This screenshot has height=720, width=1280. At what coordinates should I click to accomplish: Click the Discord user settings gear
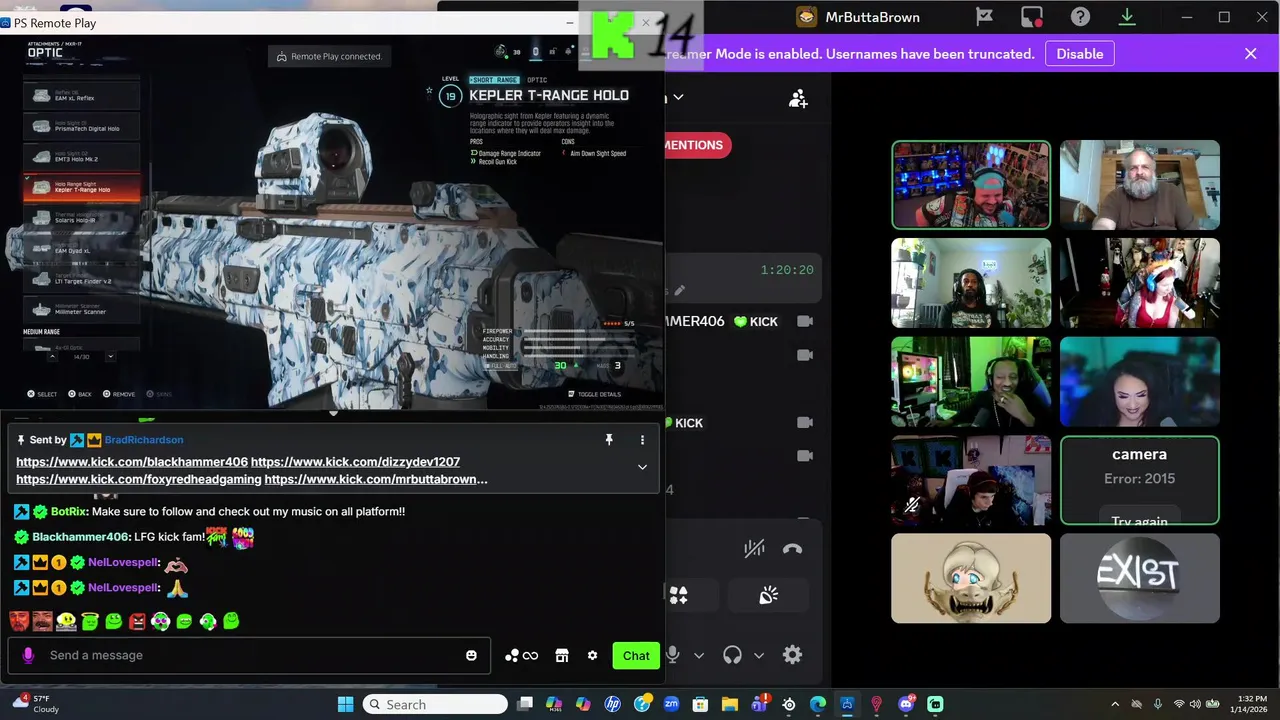point(792,655)
